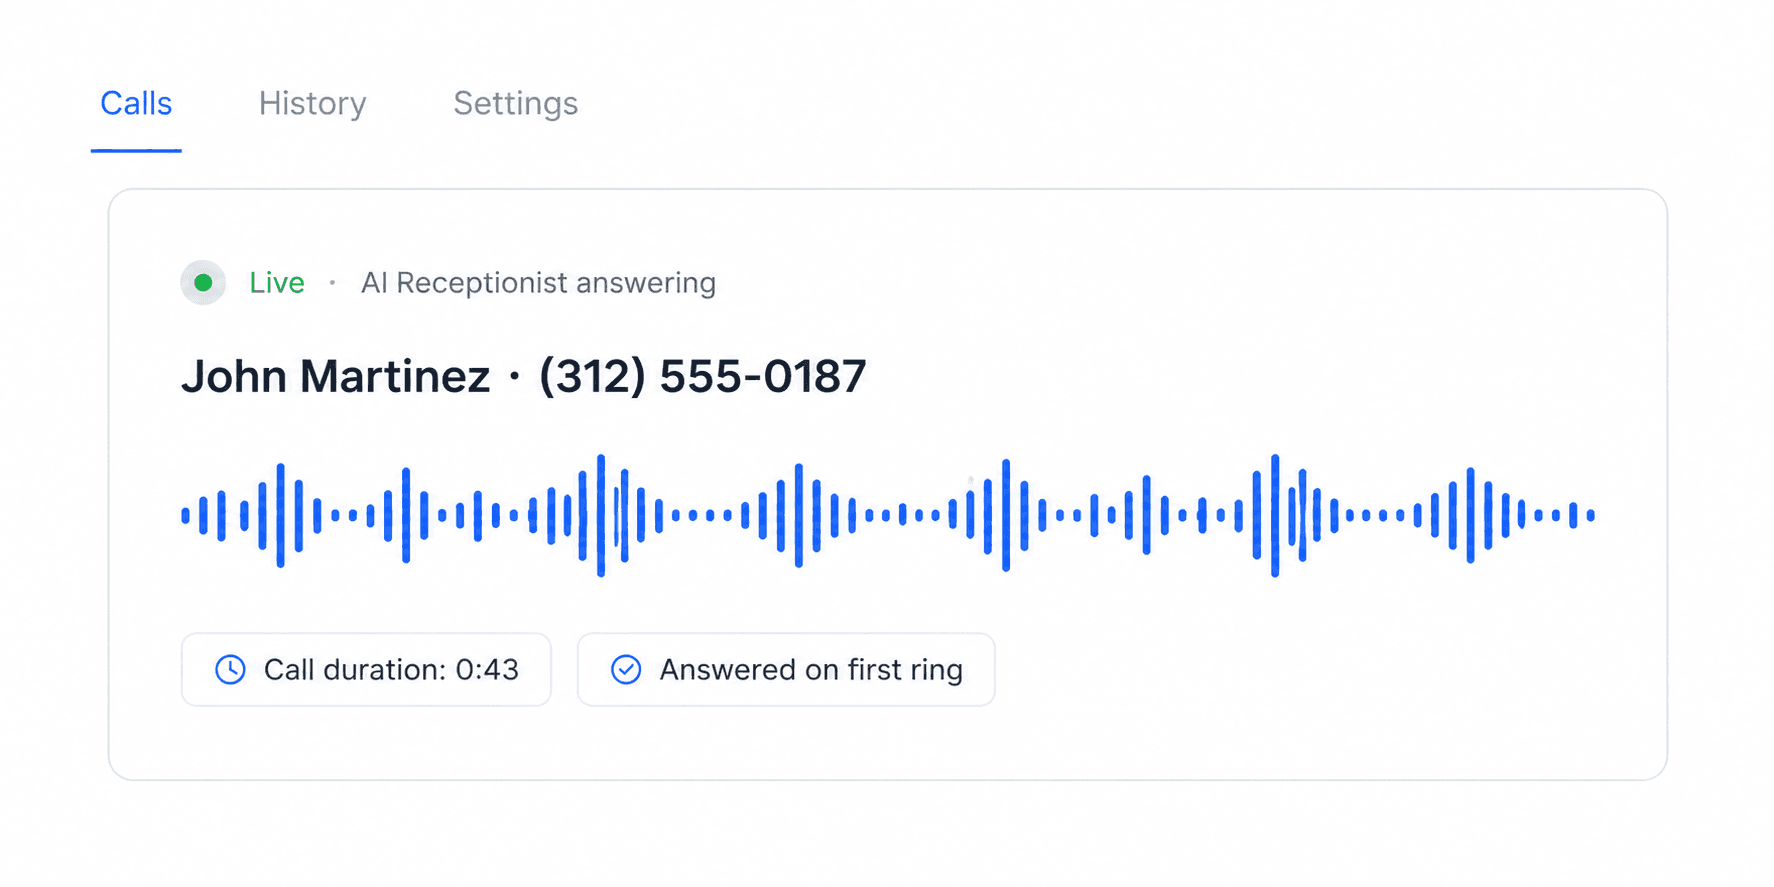This screenshot has width=1774, height=887.
Task: Click the green live status dot
Action: [203, 283]
